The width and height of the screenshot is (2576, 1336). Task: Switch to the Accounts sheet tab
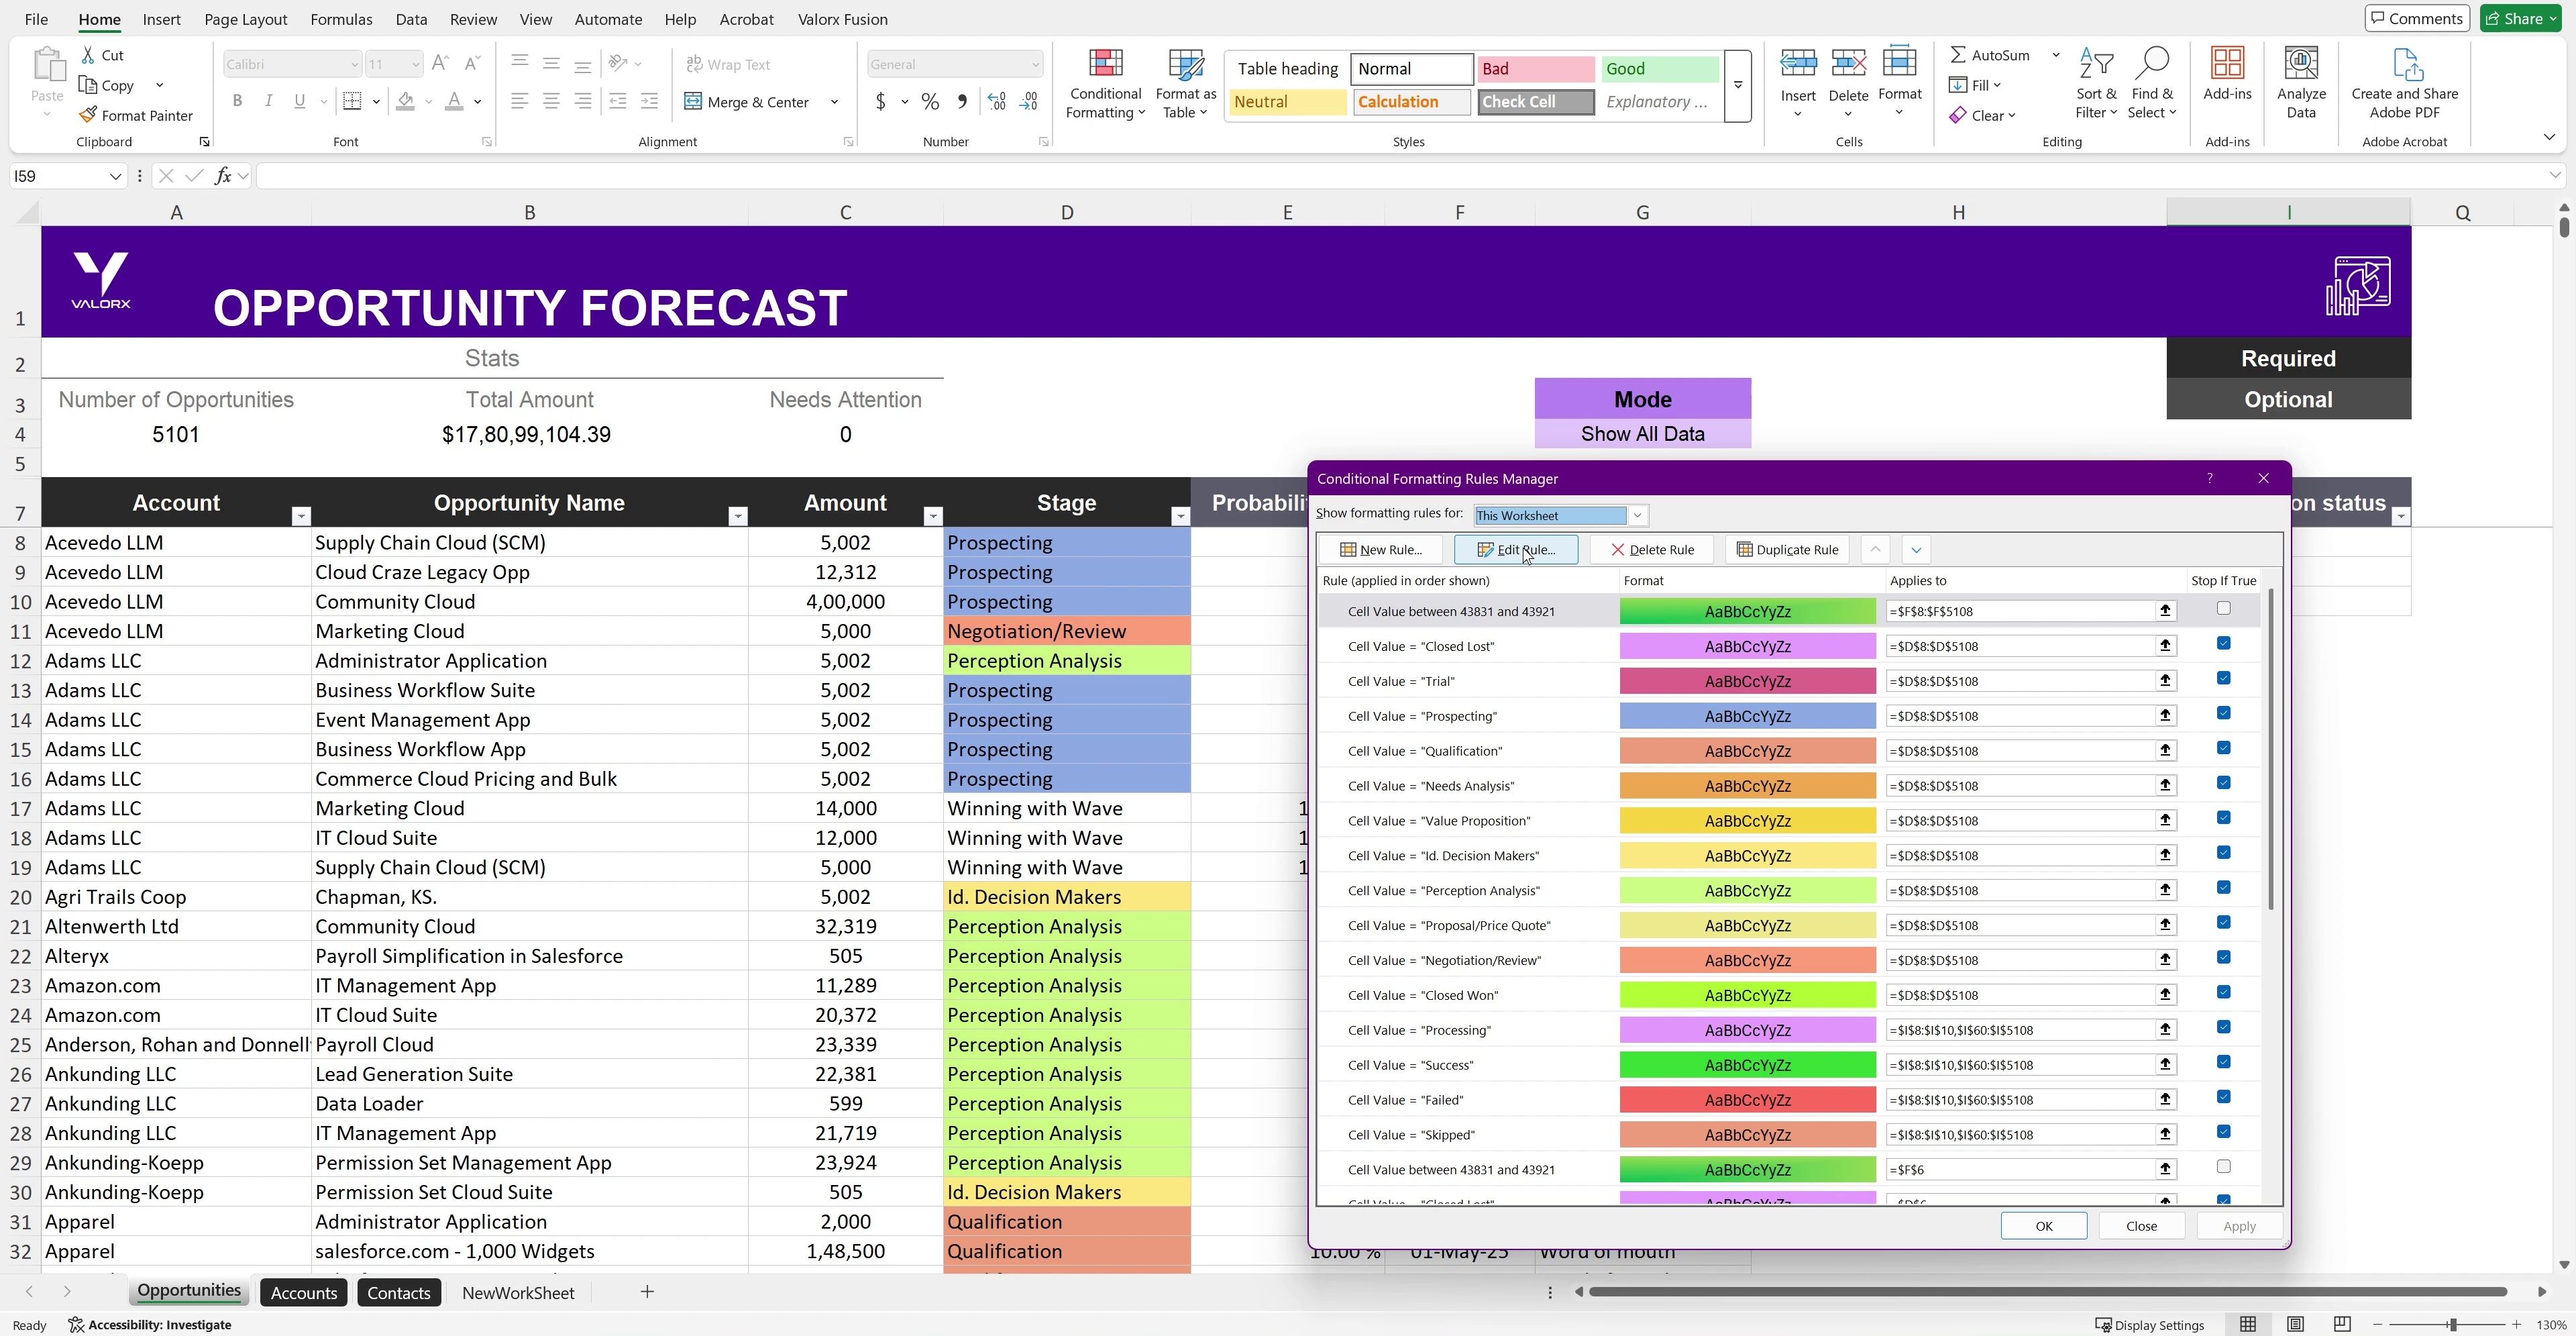point(304,1293)
